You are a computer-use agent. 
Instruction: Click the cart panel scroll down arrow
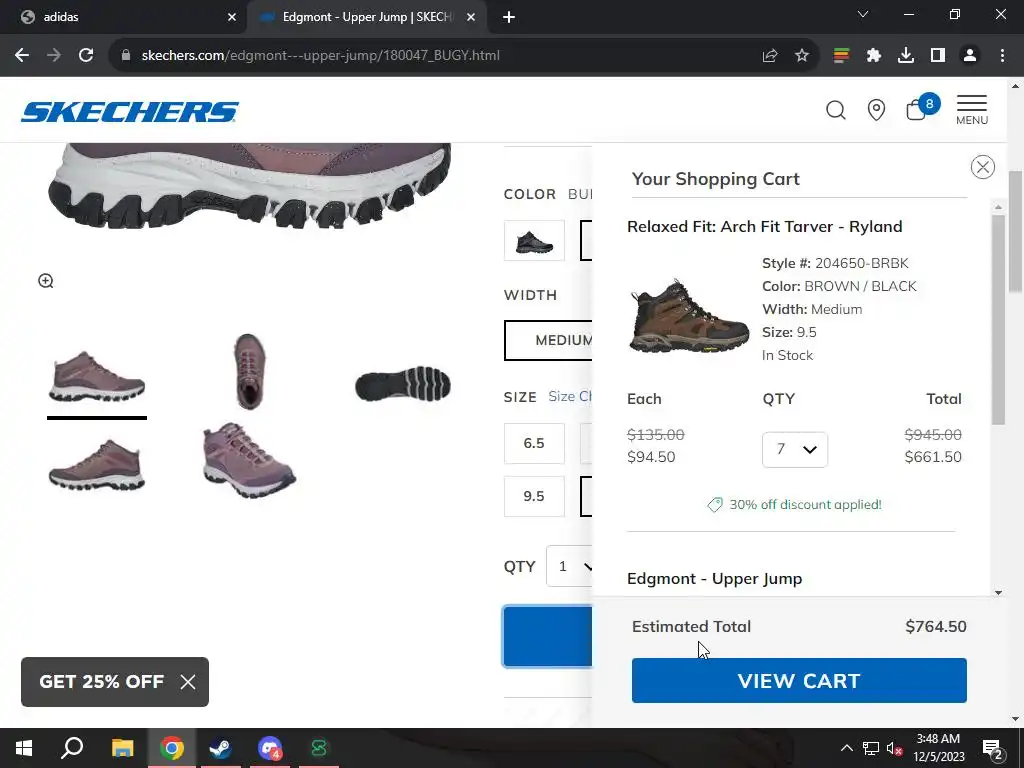click(x=998, y=592)
